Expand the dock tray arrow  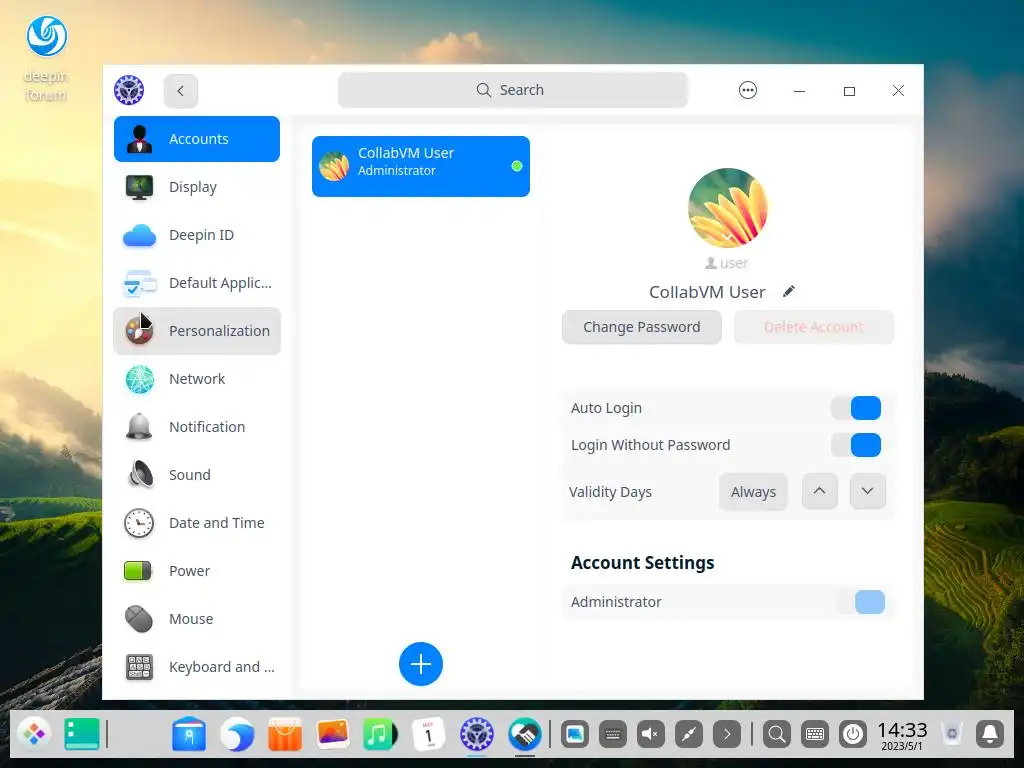727,735
